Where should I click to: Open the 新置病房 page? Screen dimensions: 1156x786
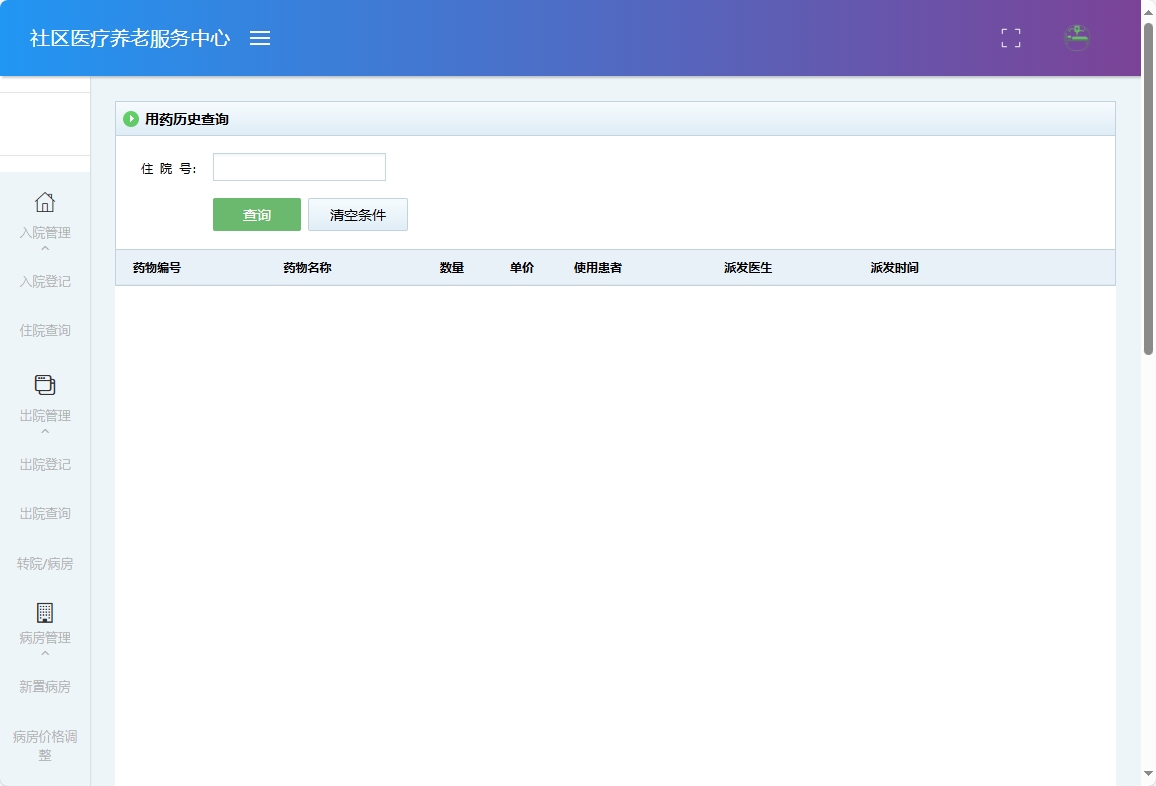(x=45, y=686)
